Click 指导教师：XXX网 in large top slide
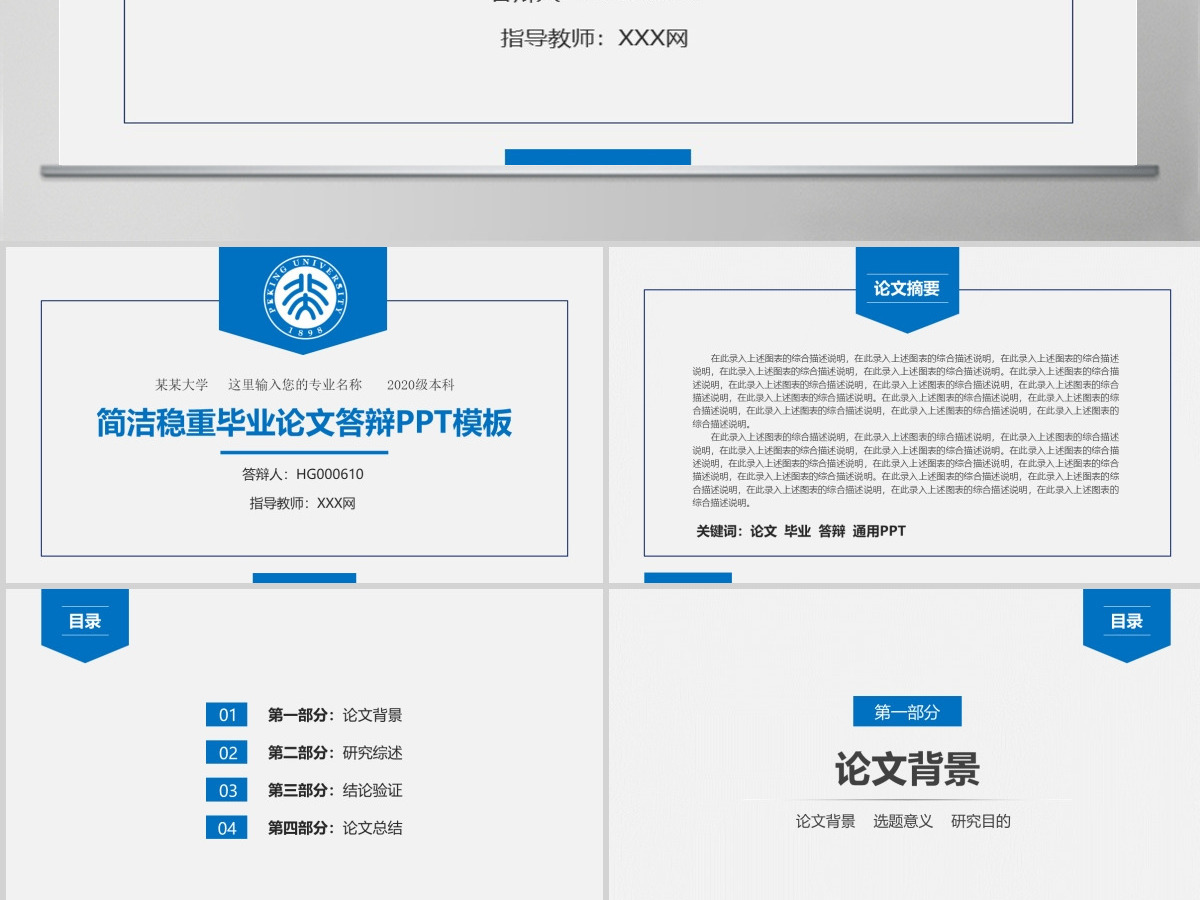The image size is (1200, 900). 595,39
